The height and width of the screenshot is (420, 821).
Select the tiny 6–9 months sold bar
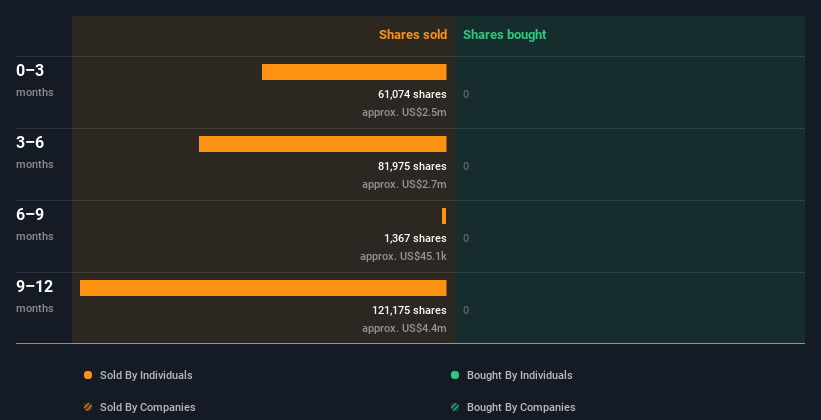pos(444,216)
